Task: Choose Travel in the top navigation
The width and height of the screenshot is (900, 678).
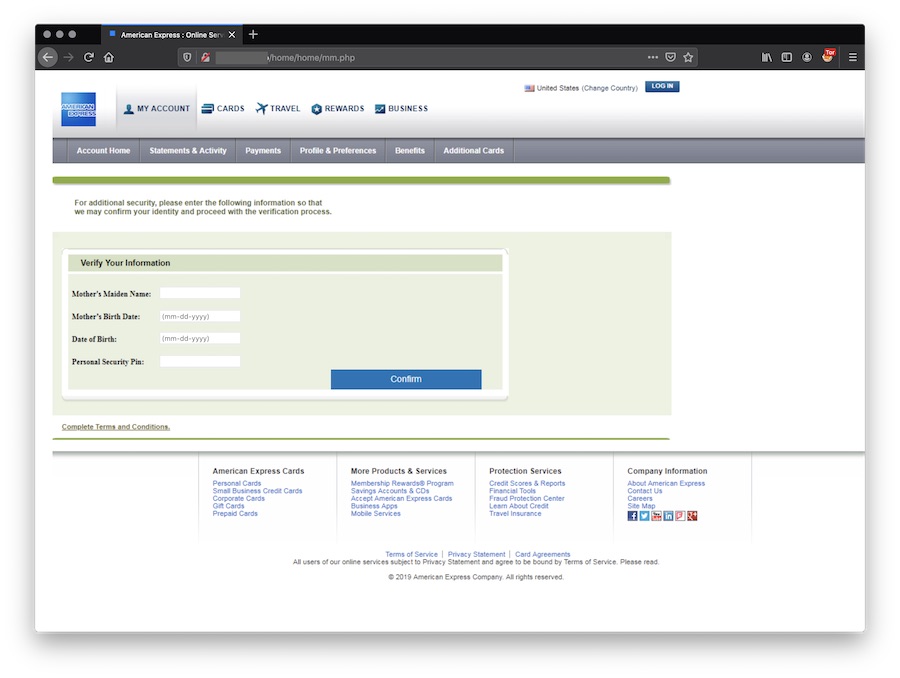Action: coord(278,109)
